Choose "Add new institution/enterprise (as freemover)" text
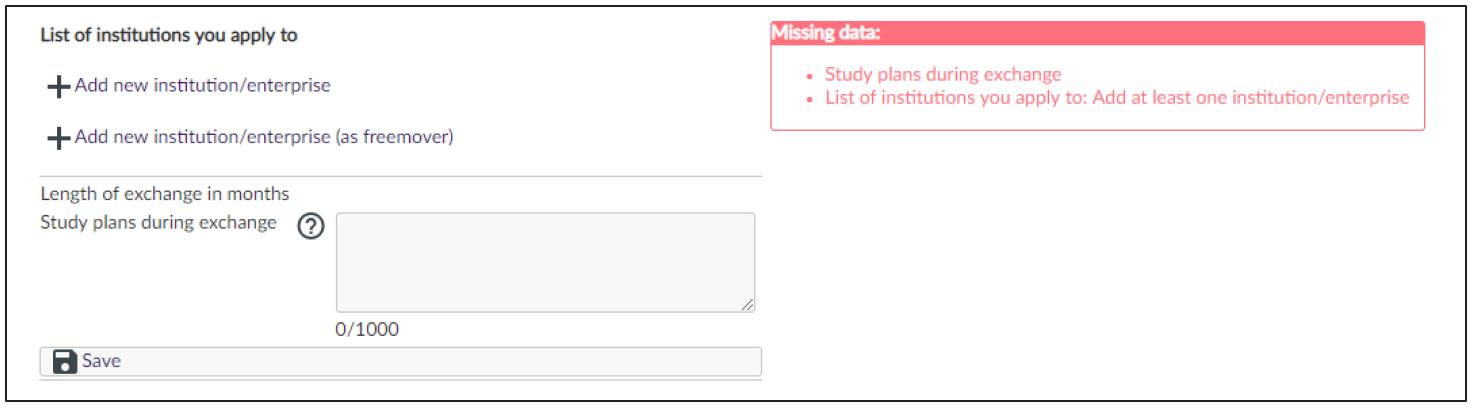1473x411 pixels. coord(264,137)
